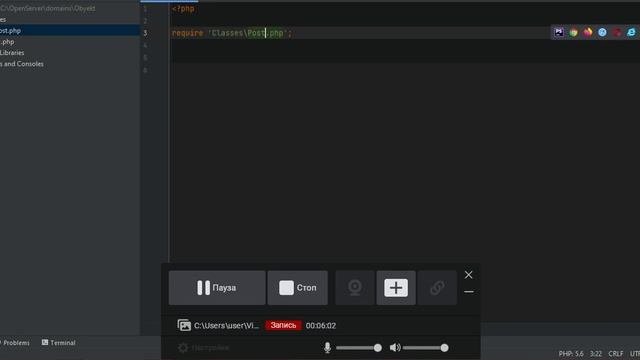This screenshot has width=640, height=360.
Task: Click the <?php opening tag in editor
Action: [x=183, y=9]
